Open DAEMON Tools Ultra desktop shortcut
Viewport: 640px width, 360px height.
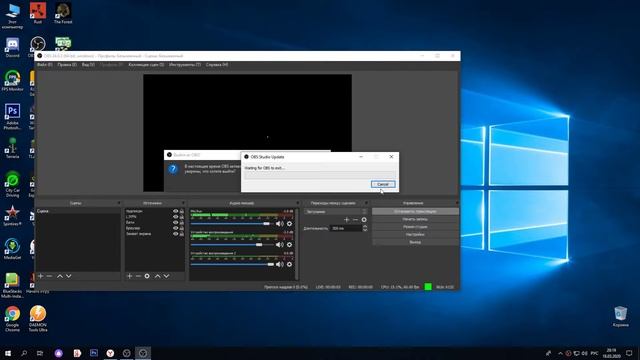click(38, 318)
